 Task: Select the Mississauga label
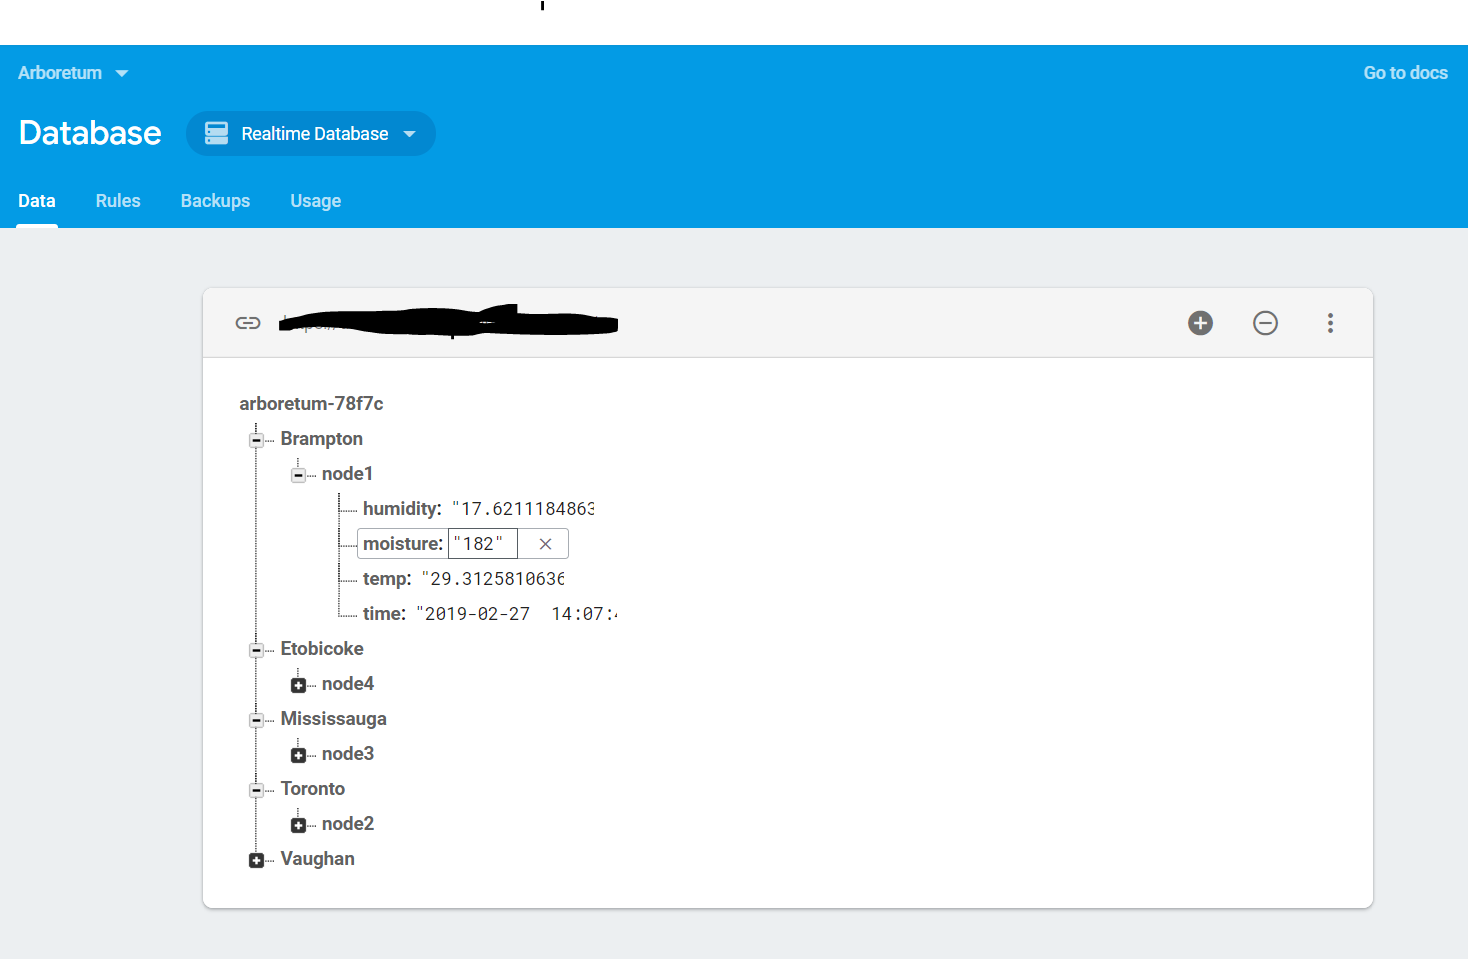333,719
